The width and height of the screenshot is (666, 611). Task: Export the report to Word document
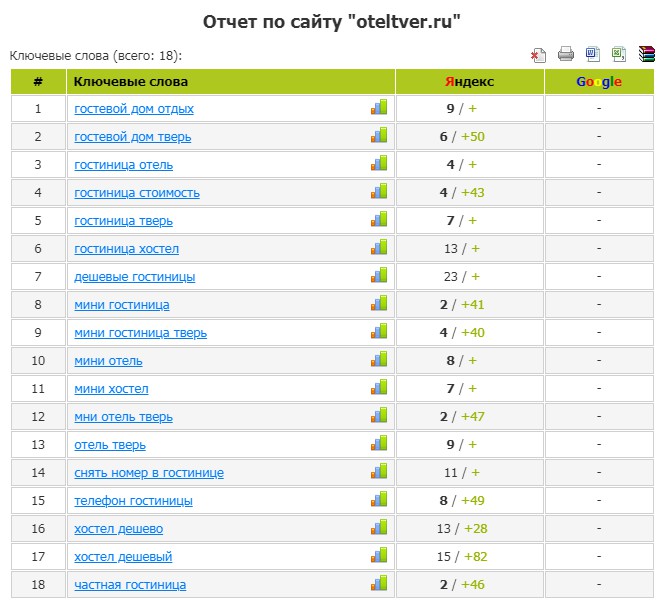pyautogui.click(x=593, y=54)
